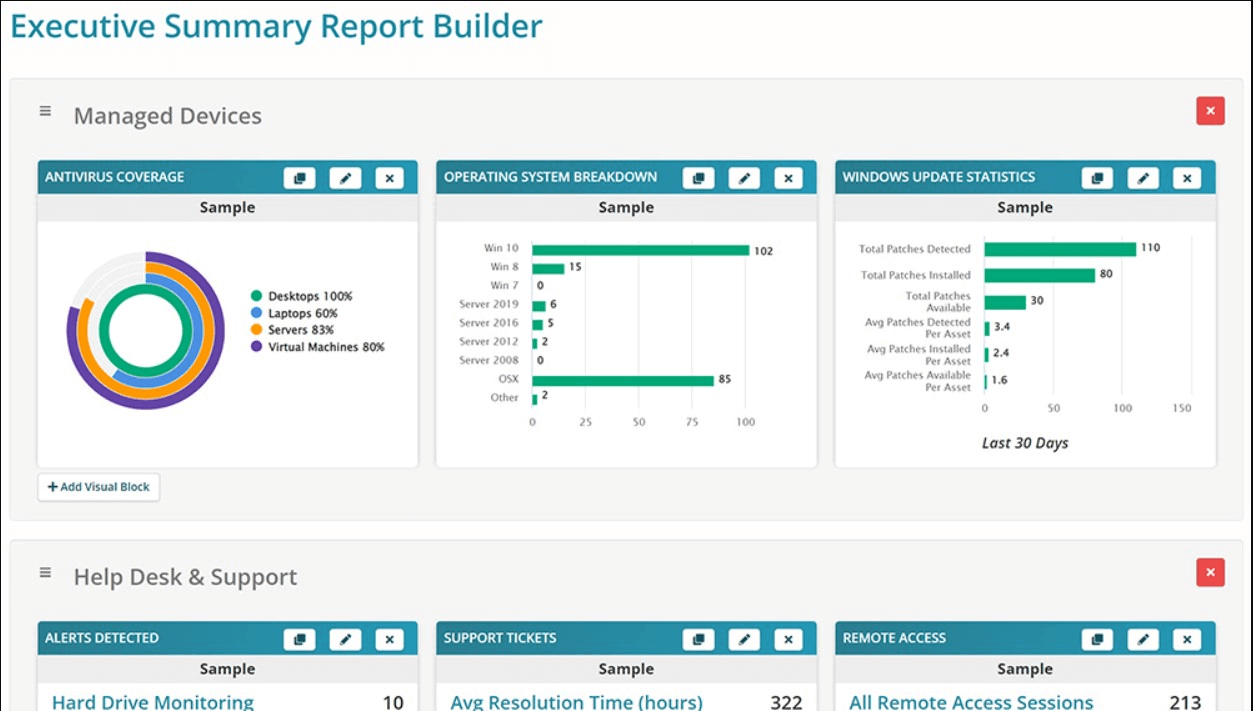Click the Total Patches Detected bar

pos(1060,249)
